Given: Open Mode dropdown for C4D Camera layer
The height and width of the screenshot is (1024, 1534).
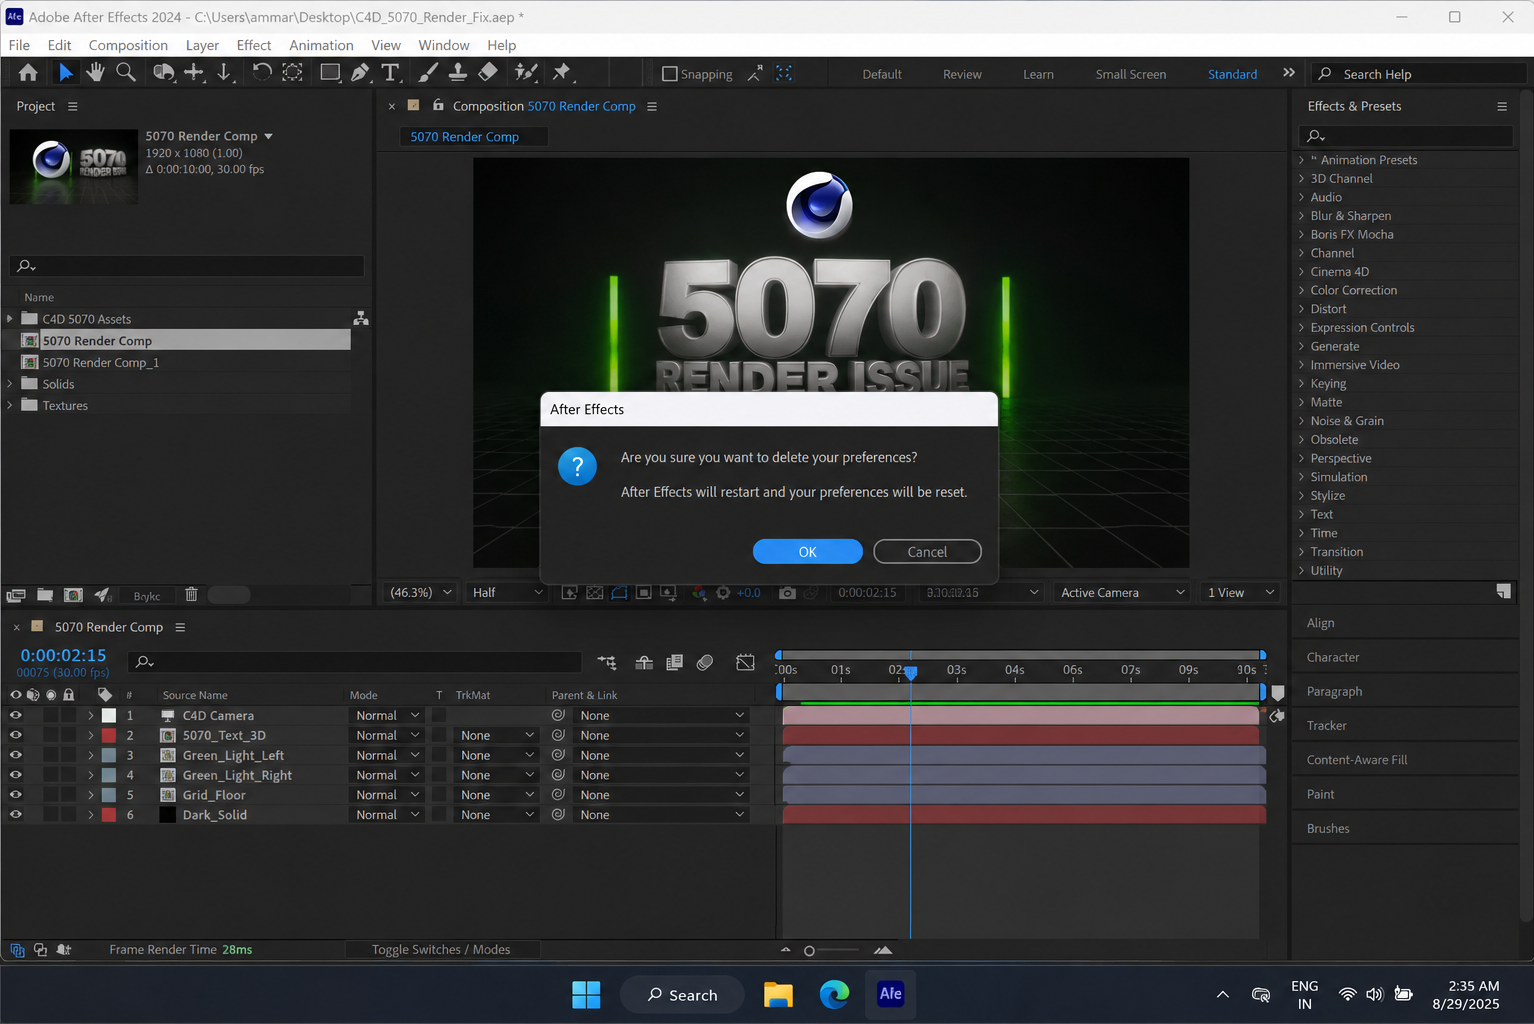Looking at the screenshot, I should click(387, 716).
